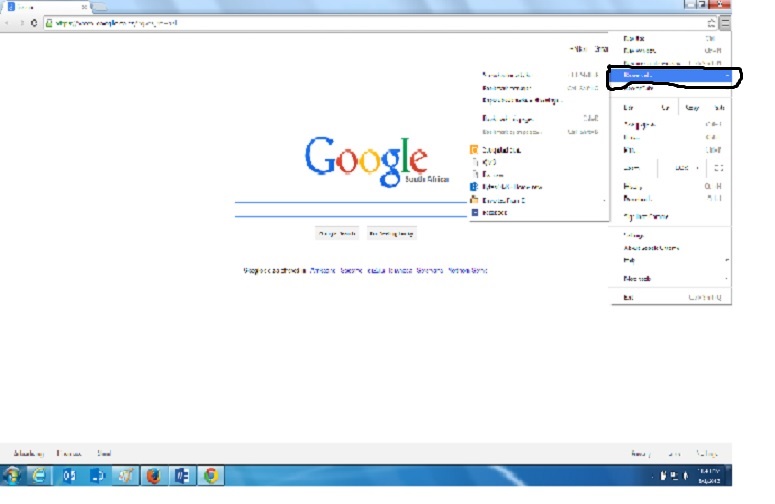Open the Advertising footer link

[28, 453]
